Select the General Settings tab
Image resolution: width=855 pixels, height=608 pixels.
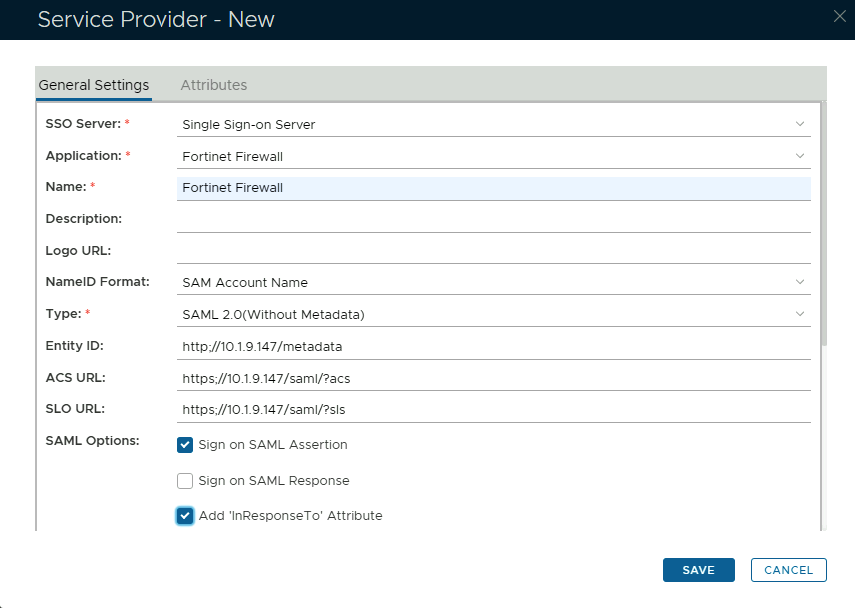coord(94,85)
